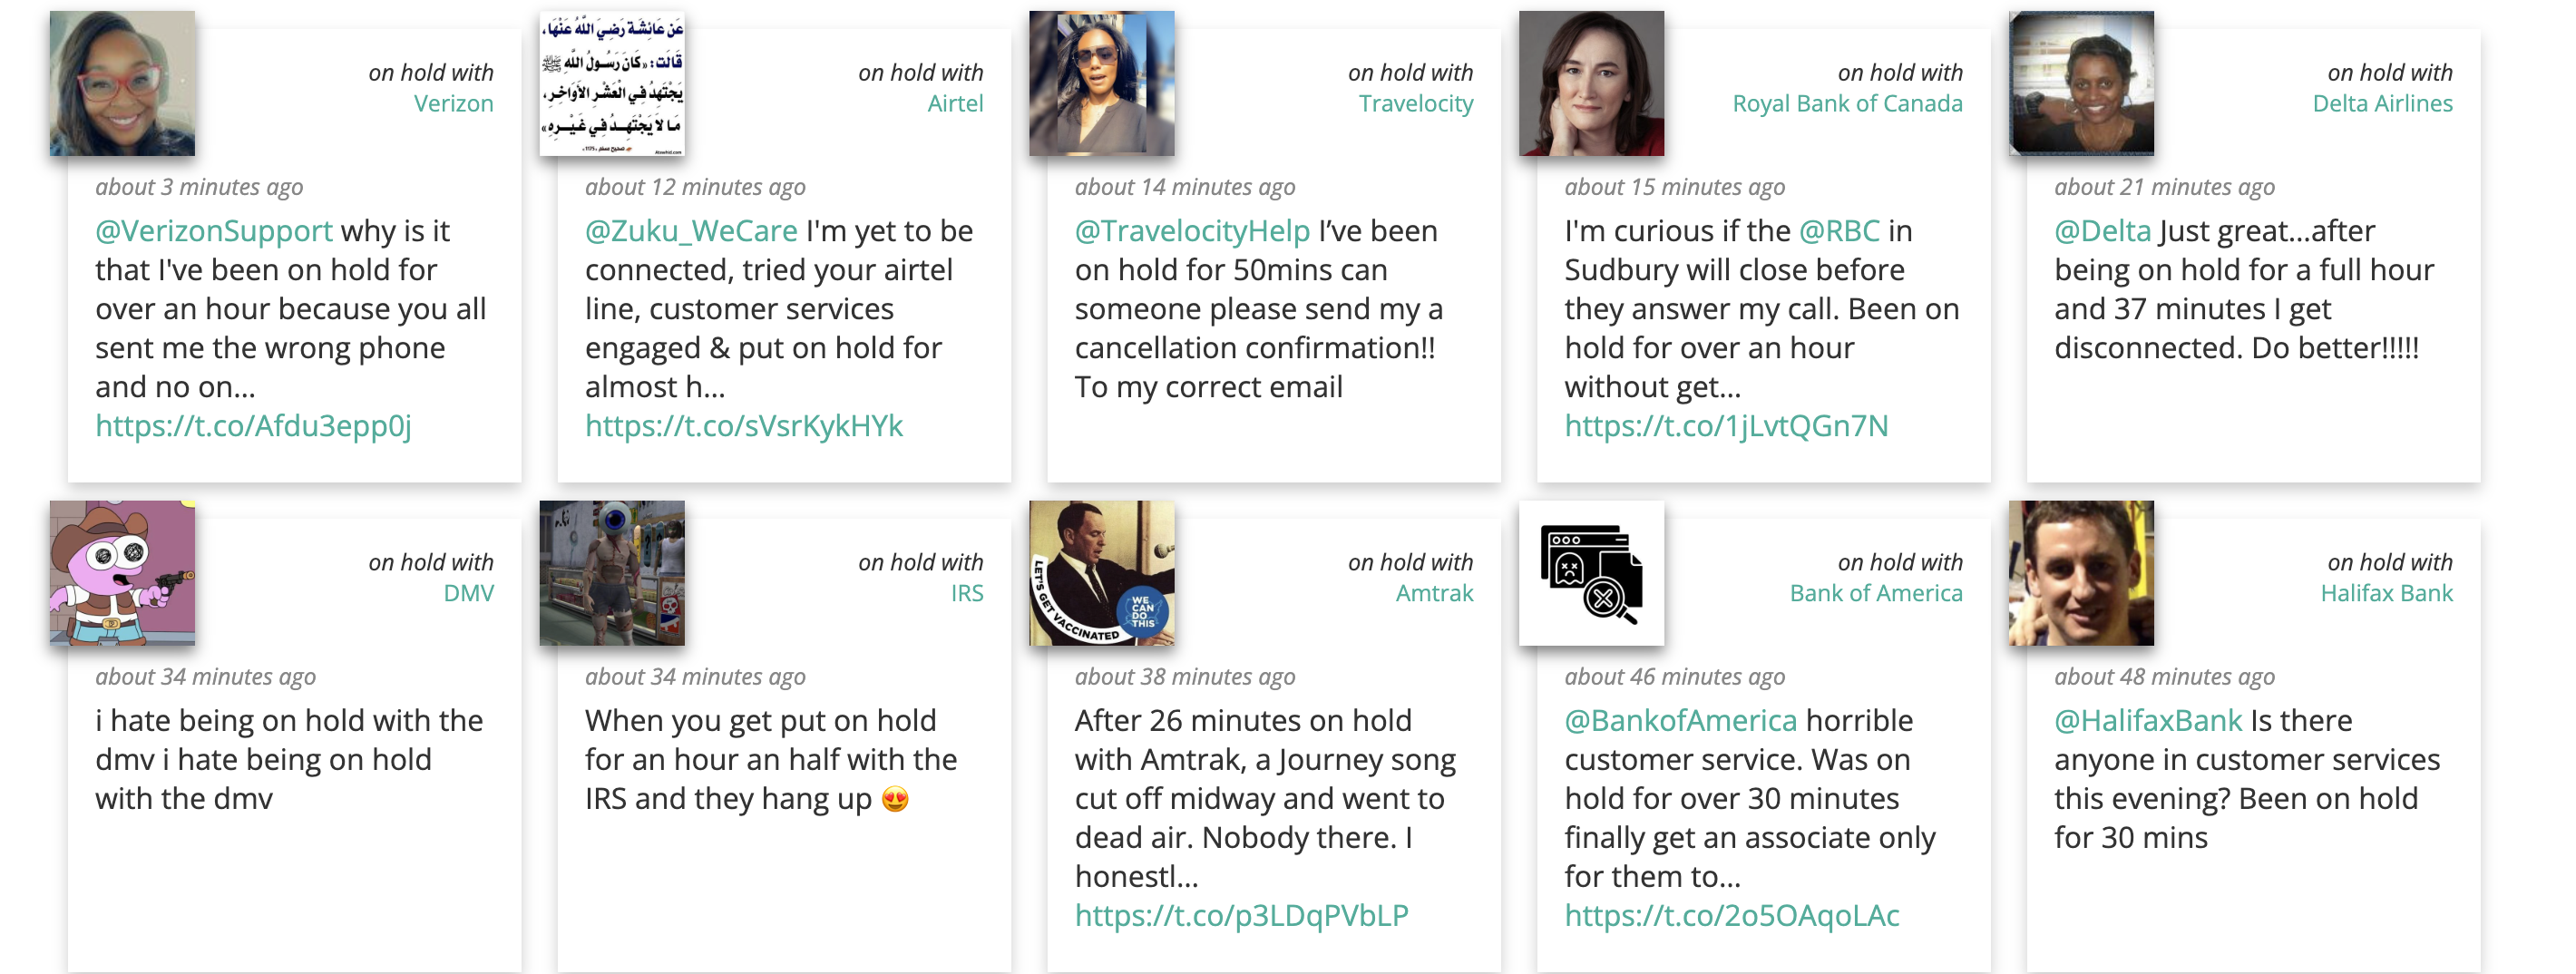Screen dimensions: 2576x974
Task: Click the Sinatra vaccination meme avatar on Amtrak tweet
Action: tap(1101, 575)
